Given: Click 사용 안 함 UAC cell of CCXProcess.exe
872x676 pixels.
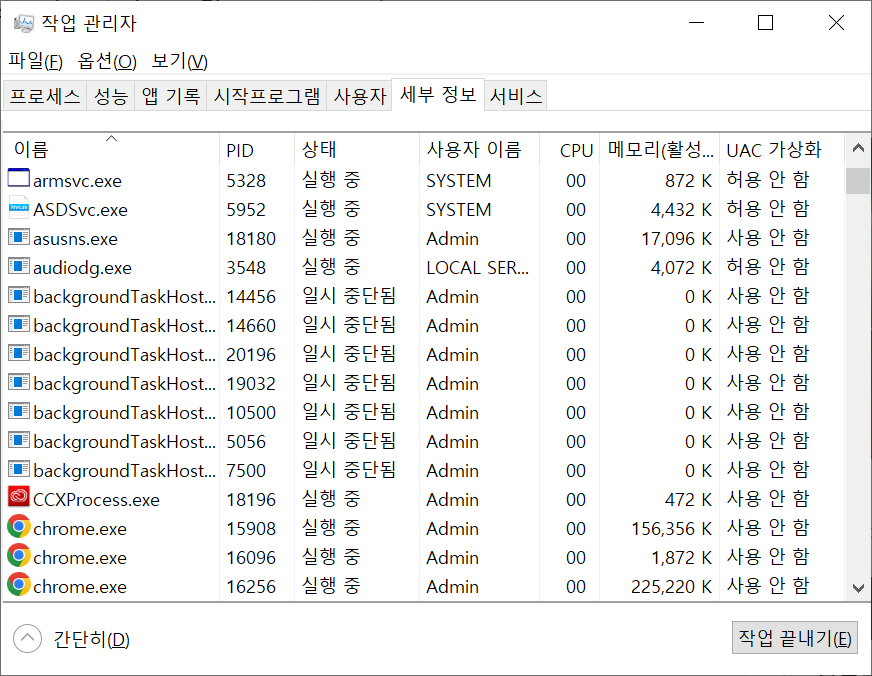Looking at the screenshot, I should click(768, 499).
